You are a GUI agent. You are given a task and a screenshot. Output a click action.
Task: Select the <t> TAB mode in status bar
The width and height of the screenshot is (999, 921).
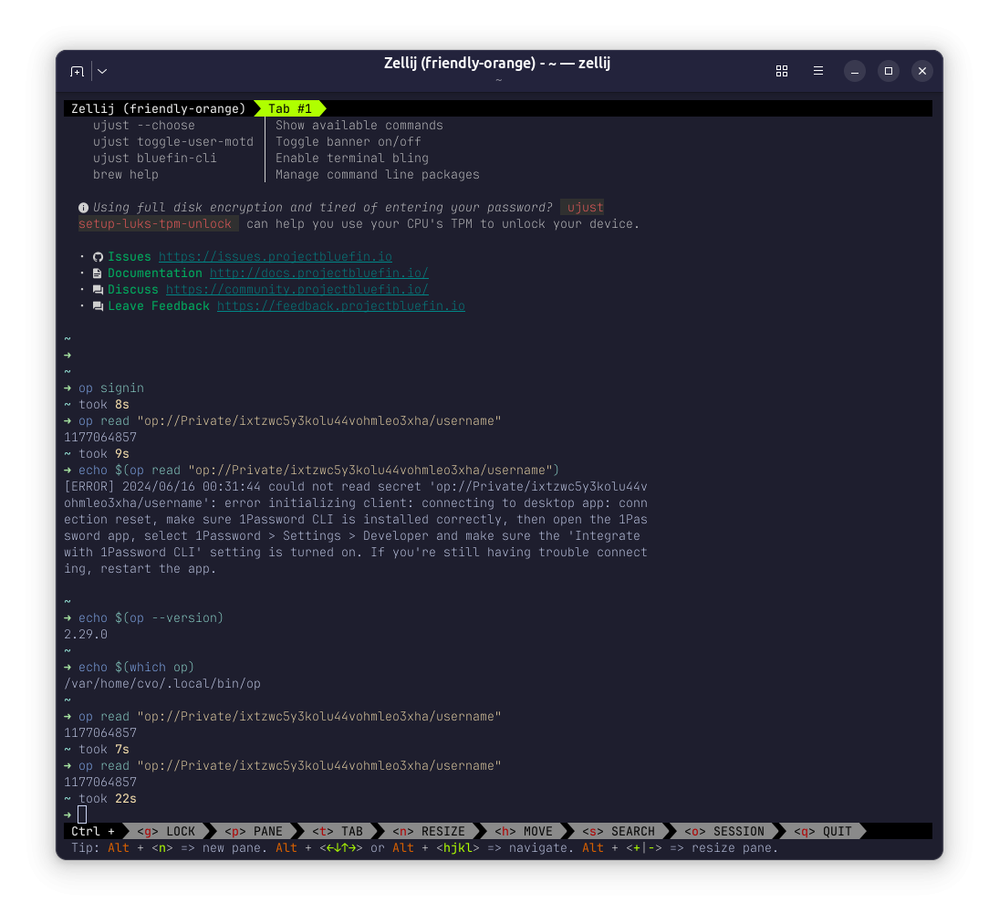(338, 831)
